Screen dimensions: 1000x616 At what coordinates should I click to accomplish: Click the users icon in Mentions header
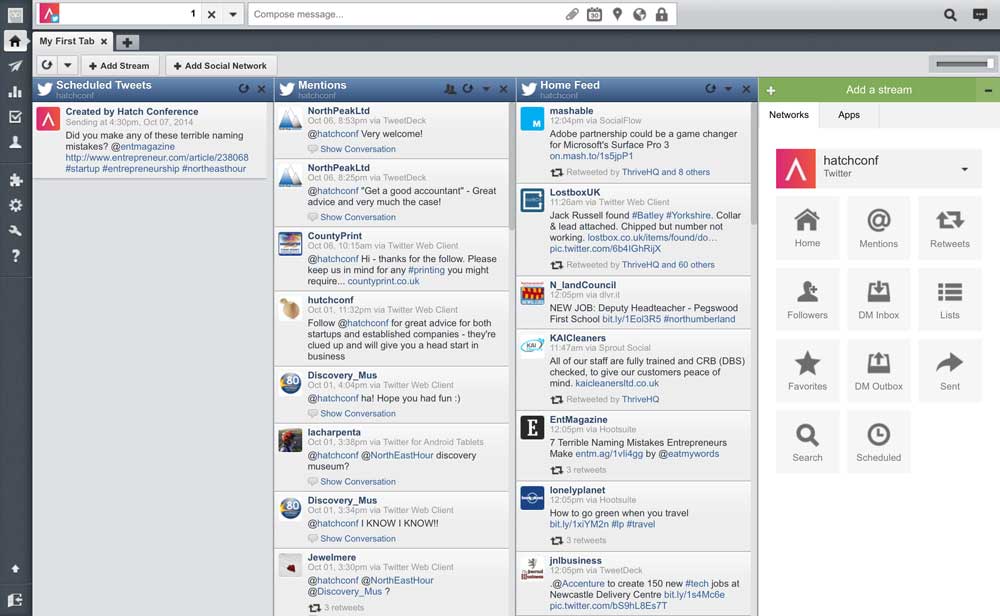pyautogui.click(x=450, y=89)
